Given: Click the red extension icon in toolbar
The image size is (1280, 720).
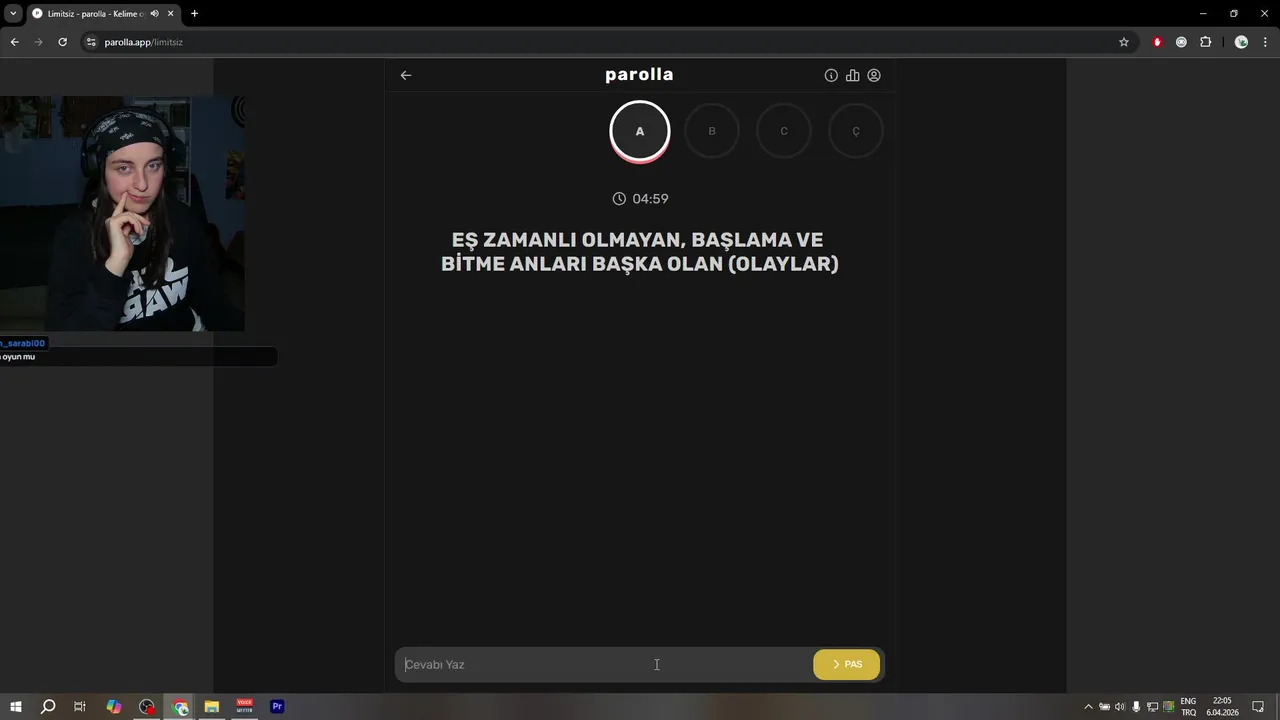Looking at the screenshot, I should pos(1158,42).
